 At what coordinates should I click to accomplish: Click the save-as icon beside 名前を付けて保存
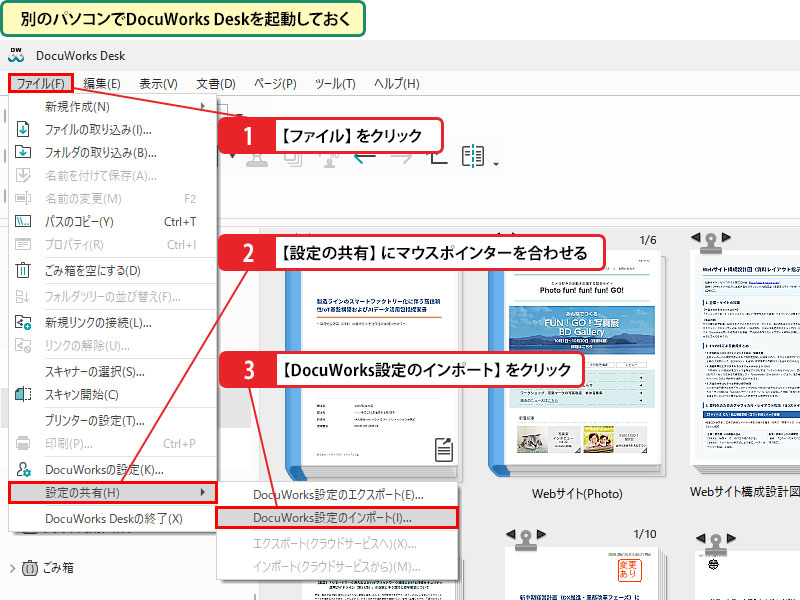click(23, 176)
